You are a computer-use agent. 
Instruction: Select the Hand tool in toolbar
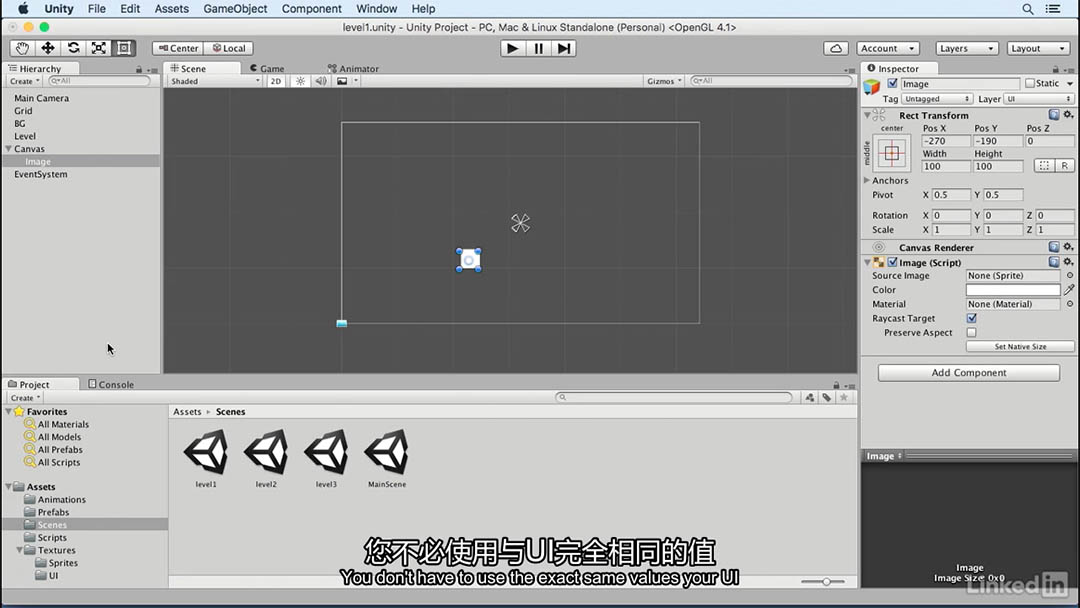[22, 48]
